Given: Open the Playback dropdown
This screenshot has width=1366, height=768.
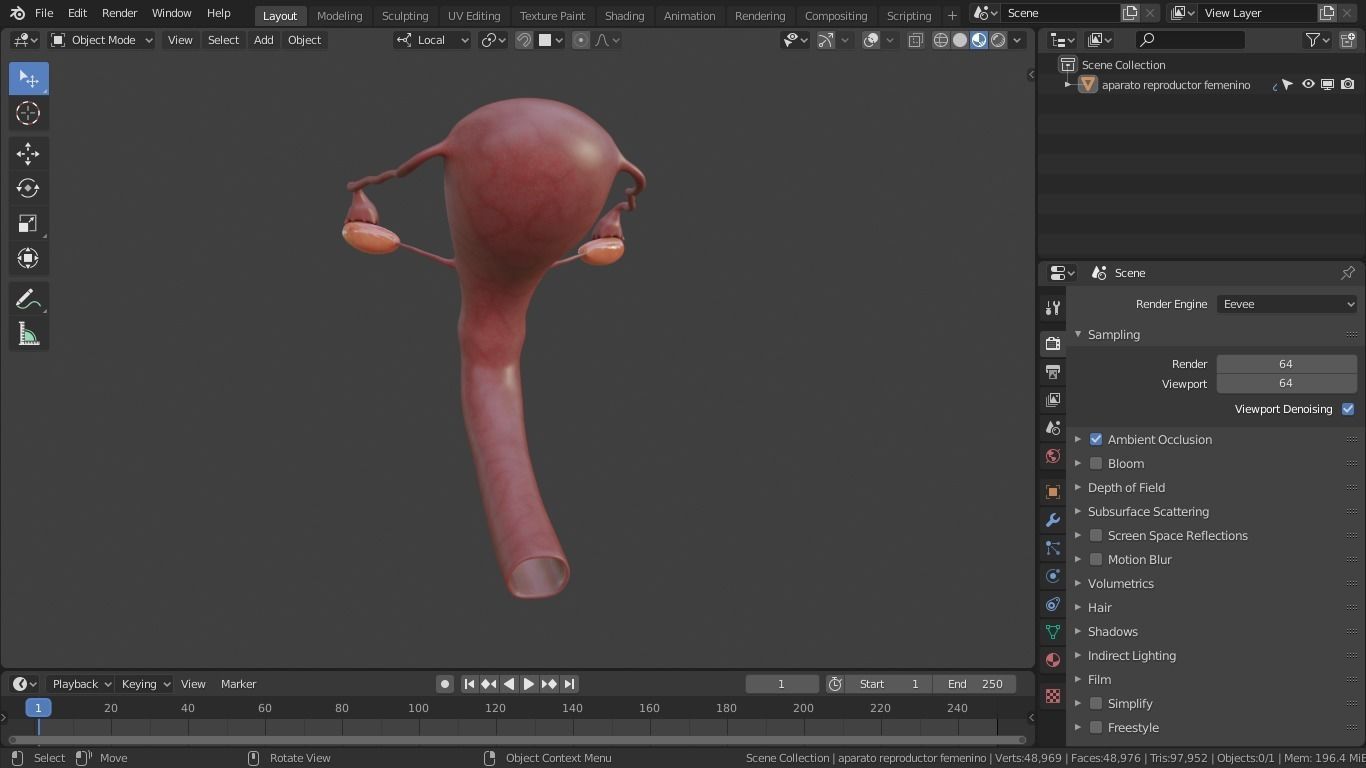Looking at the screenshot, I should [81, 684].
